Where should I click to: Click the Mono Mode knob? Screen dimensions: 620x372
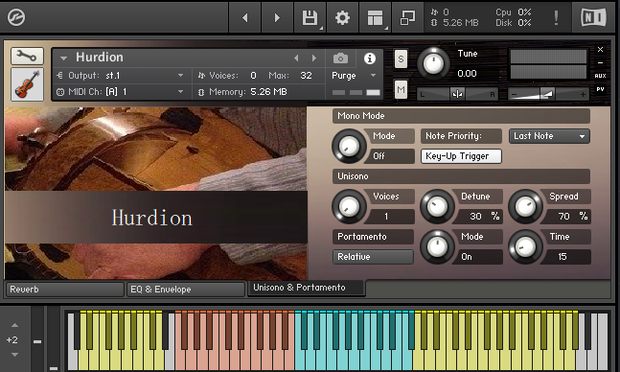point(349,146)
